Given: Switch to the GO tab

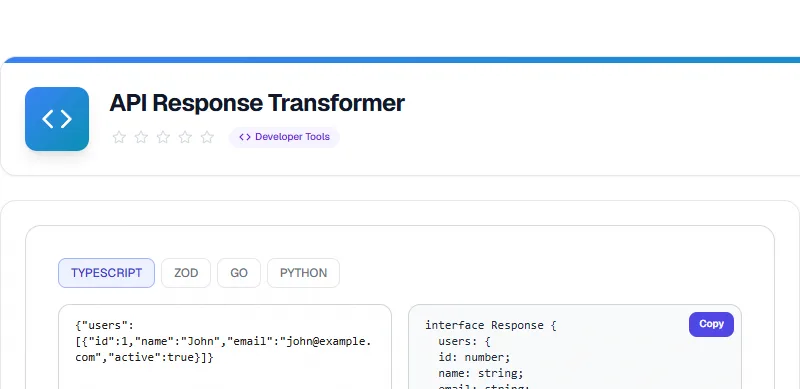Looking at the screenshot, I should (239, 273).
